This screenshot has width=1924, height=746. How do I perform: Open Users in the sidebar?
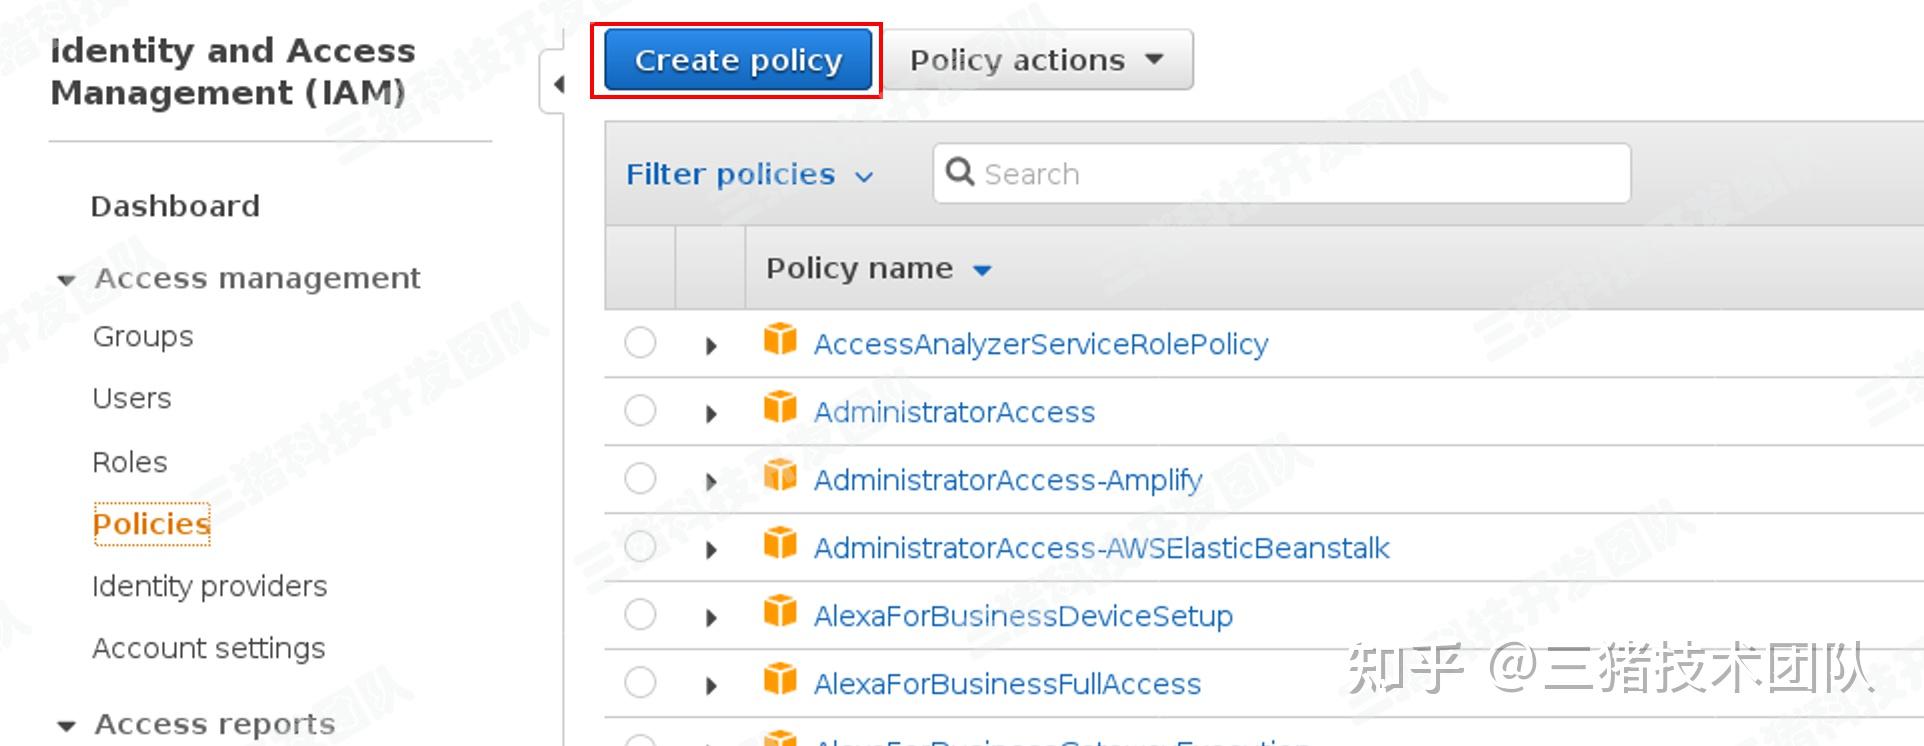(x=132, y=398)
